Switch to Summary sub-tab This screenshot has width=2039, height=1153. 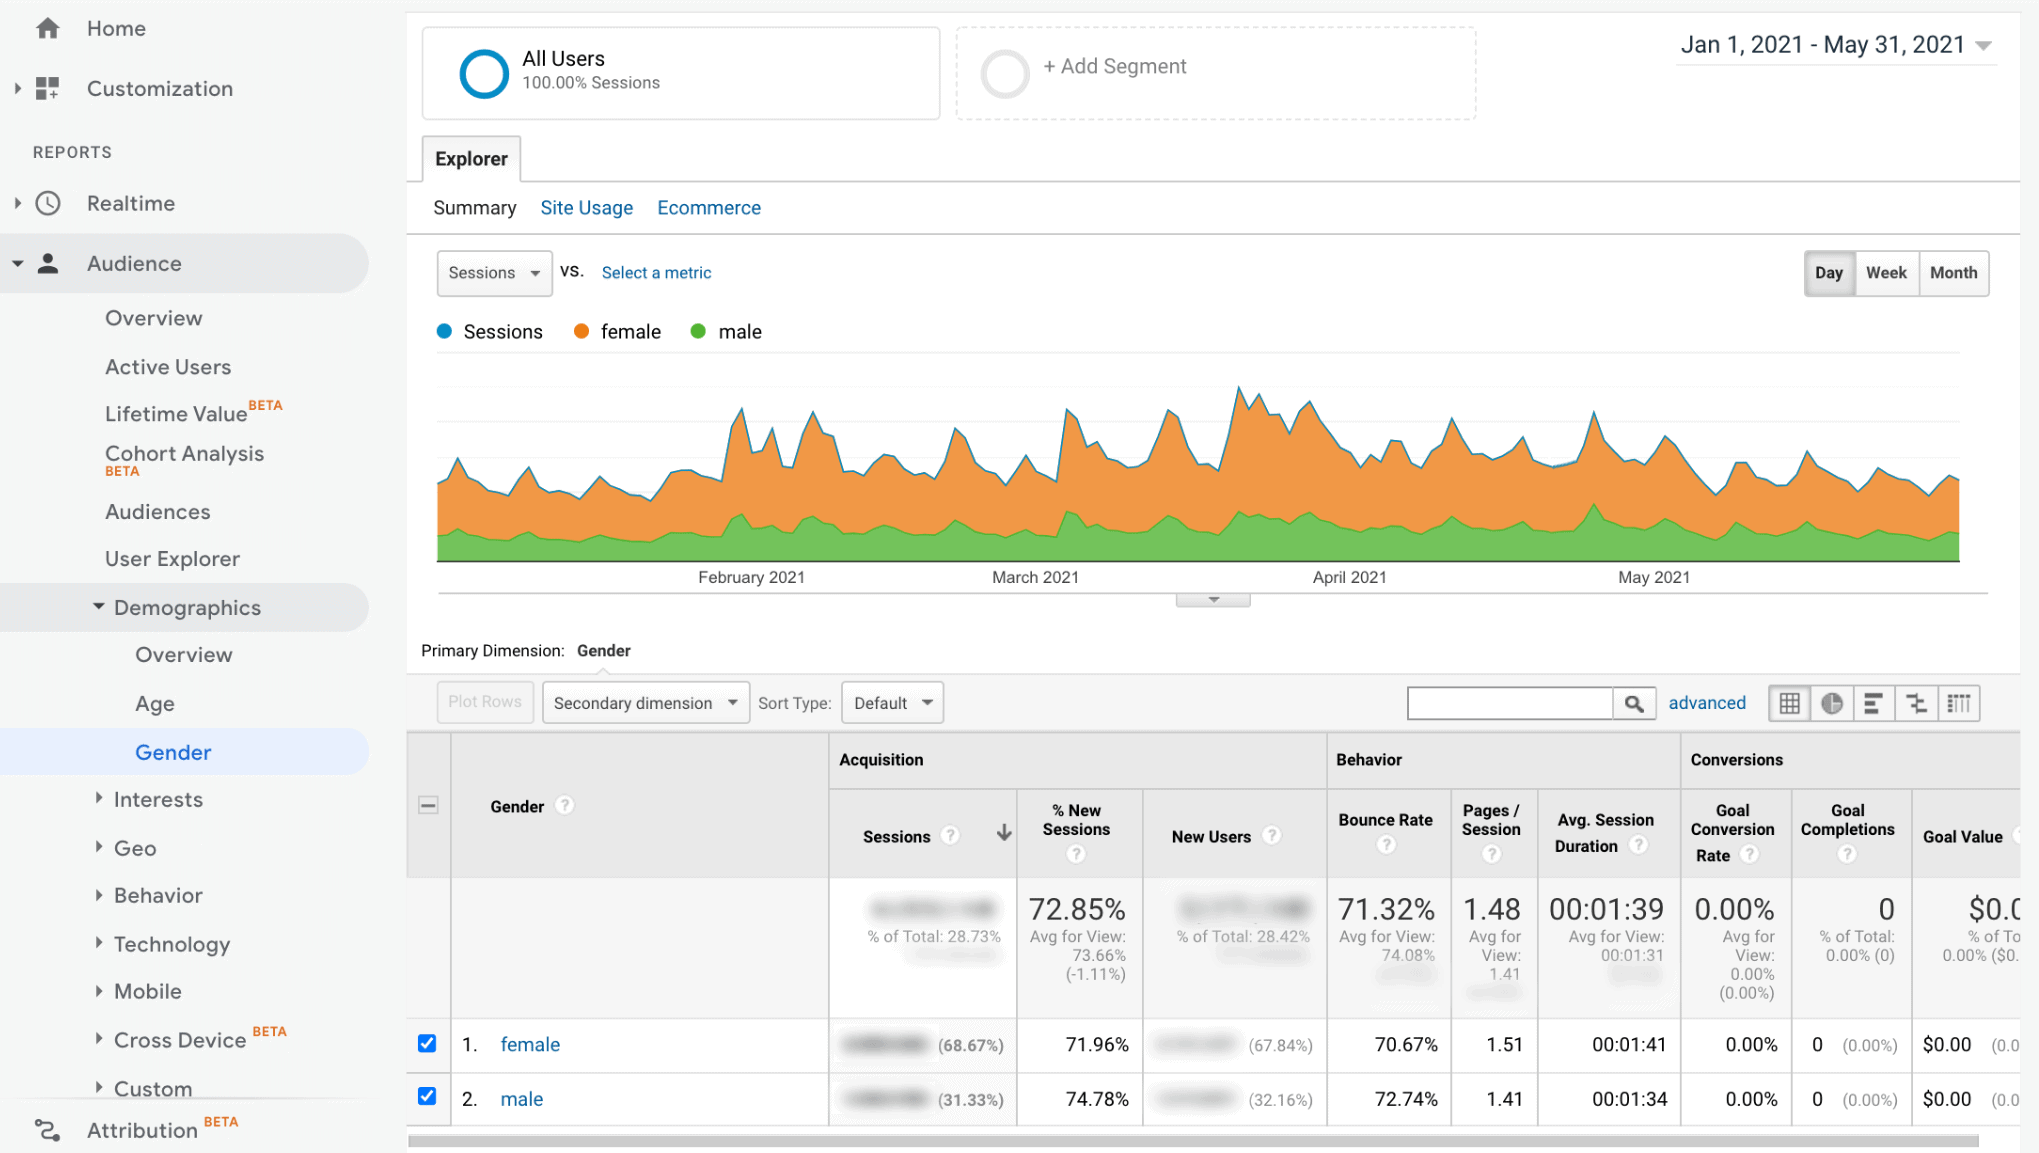(475, 208)
